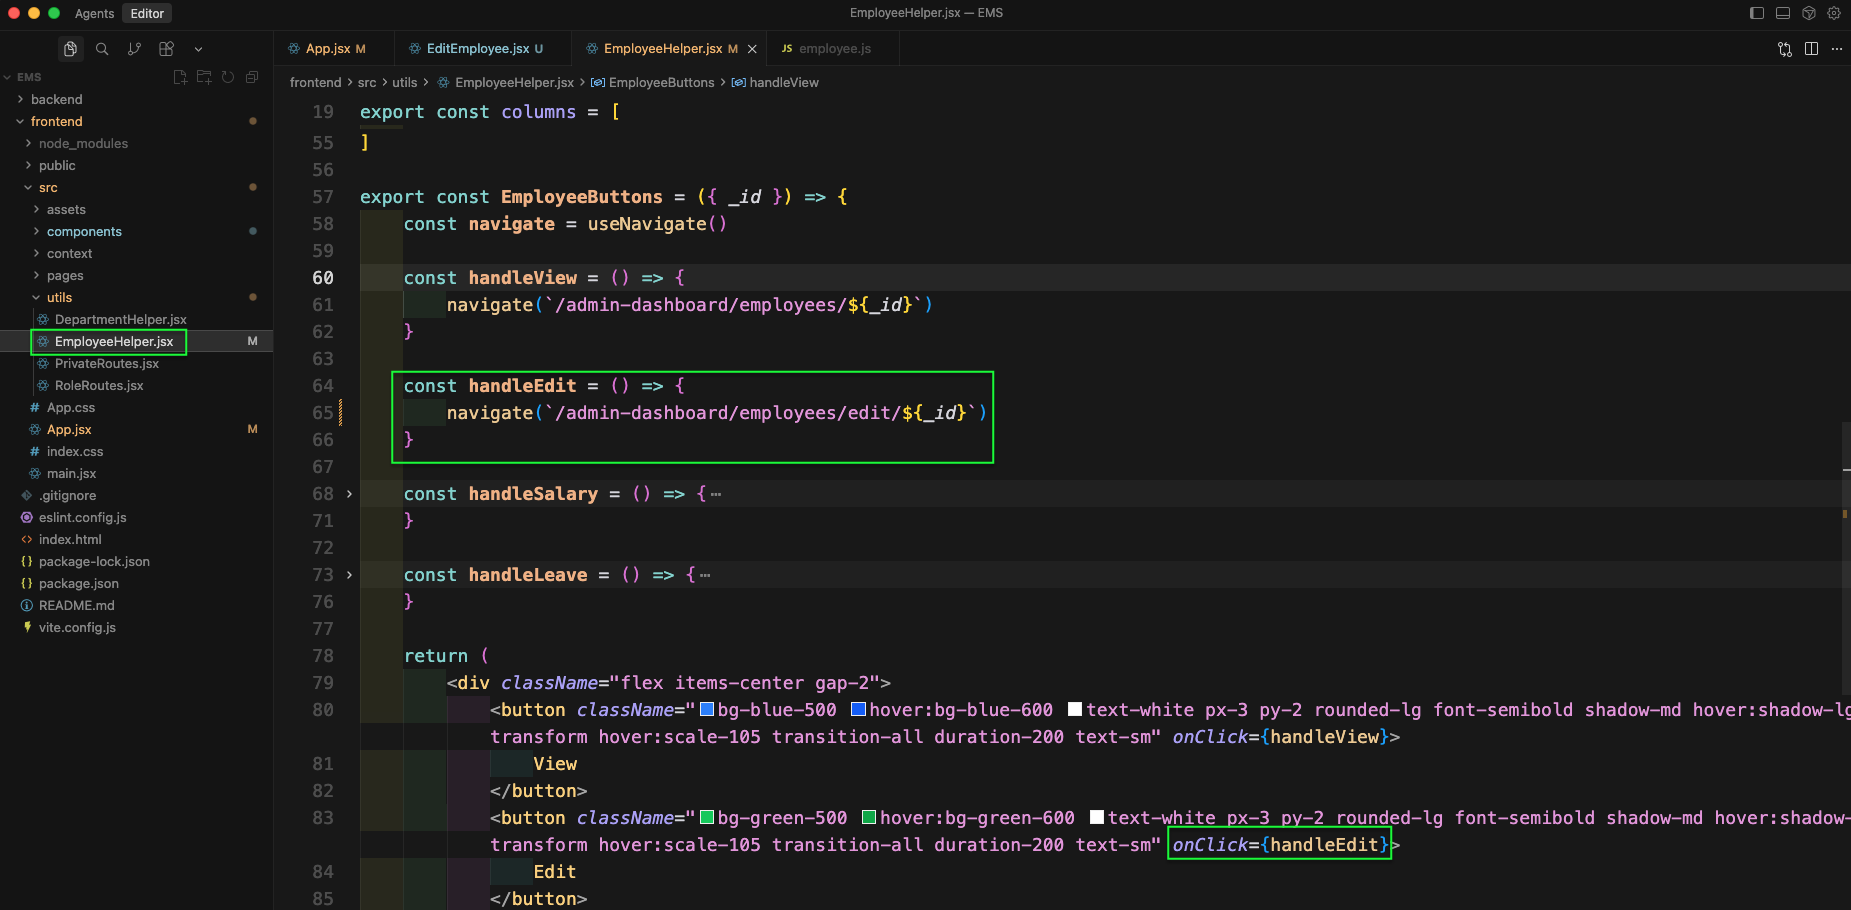1851x910 pixels.
Task: Open RoleRoutes.jsx in the file tree
Action: point(136,386)
